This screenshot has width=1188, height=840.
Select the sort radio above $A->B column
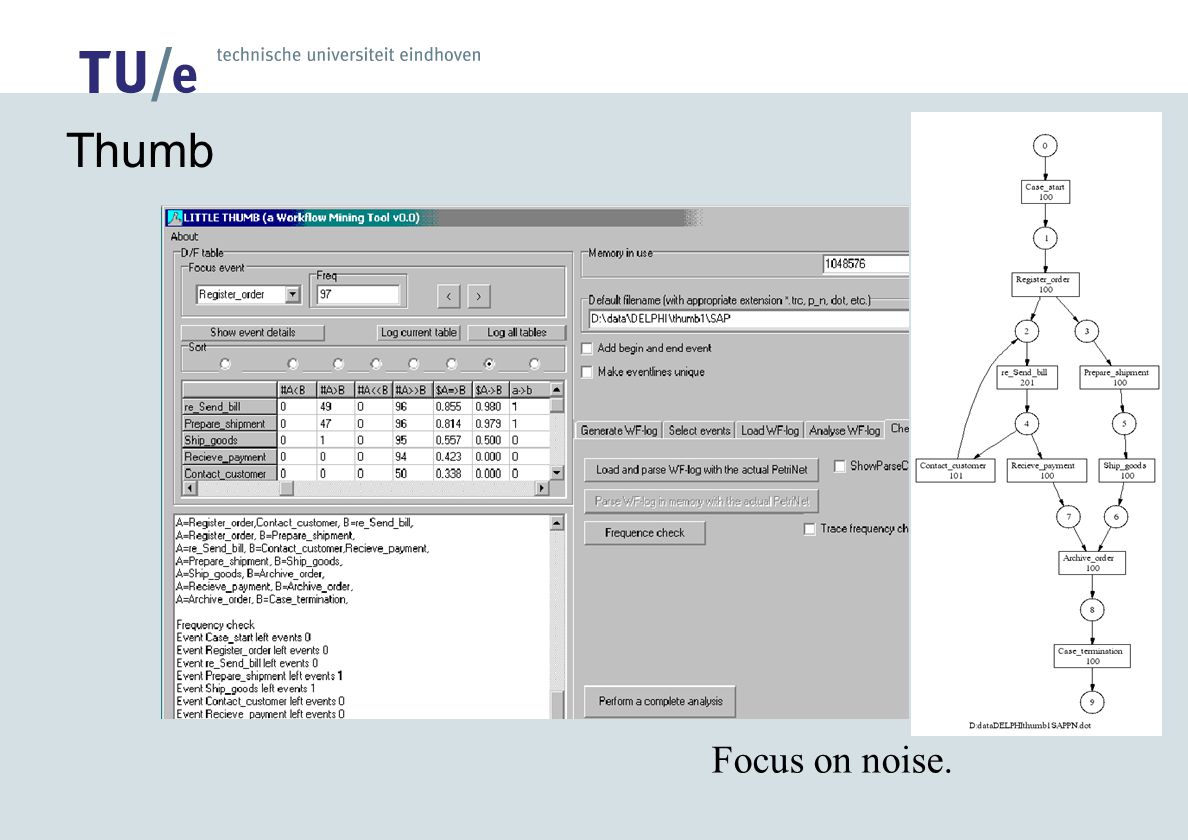(489, 364)
